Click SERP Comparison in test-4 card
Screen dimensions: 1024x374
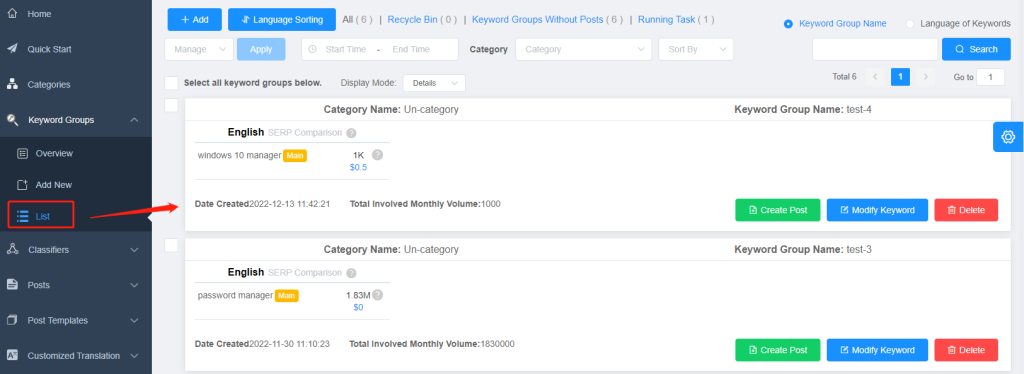click(305, 132)
